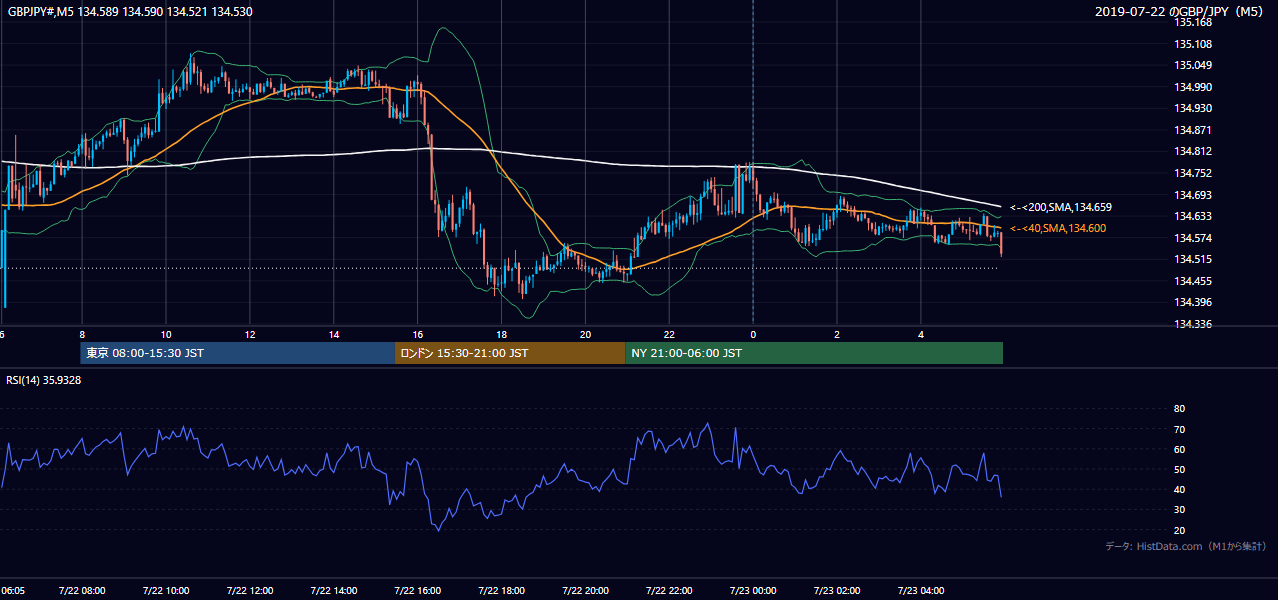This screenshot has height=600, width=1278.
Task: Click price axis label 134.455
Action: click(x=1193, y=281)
